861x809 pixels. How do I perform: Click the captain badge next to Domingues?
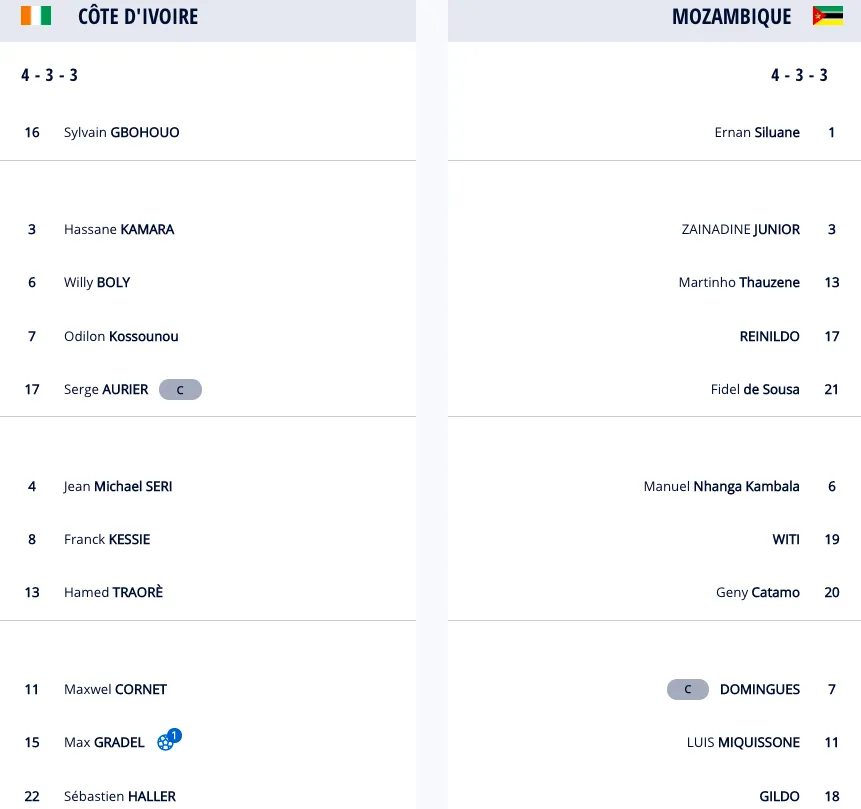[x=688, y=690]
